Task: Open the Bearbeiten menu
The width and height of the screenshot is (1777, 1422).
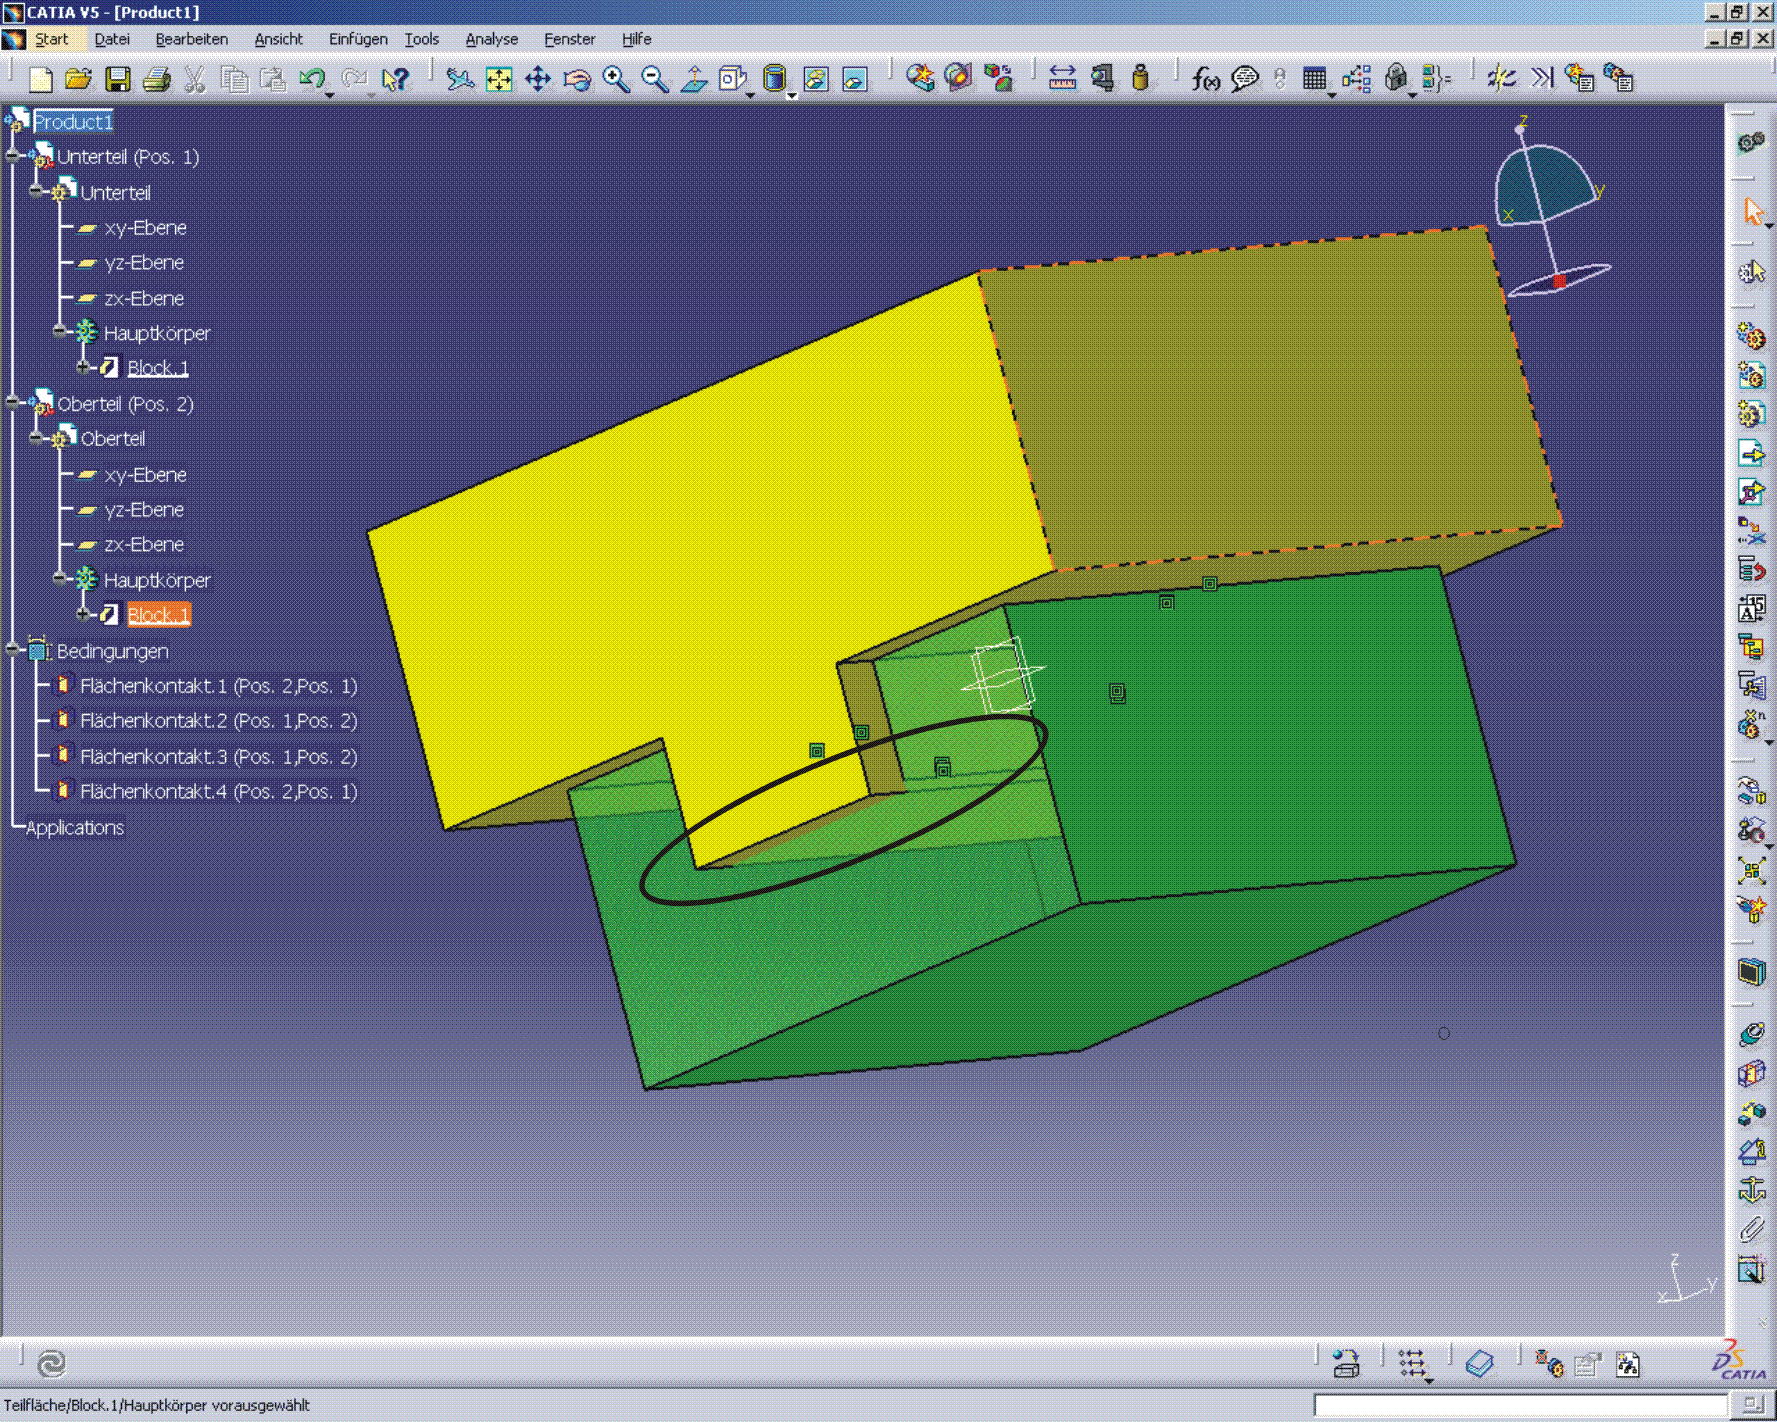Action: 191,39
